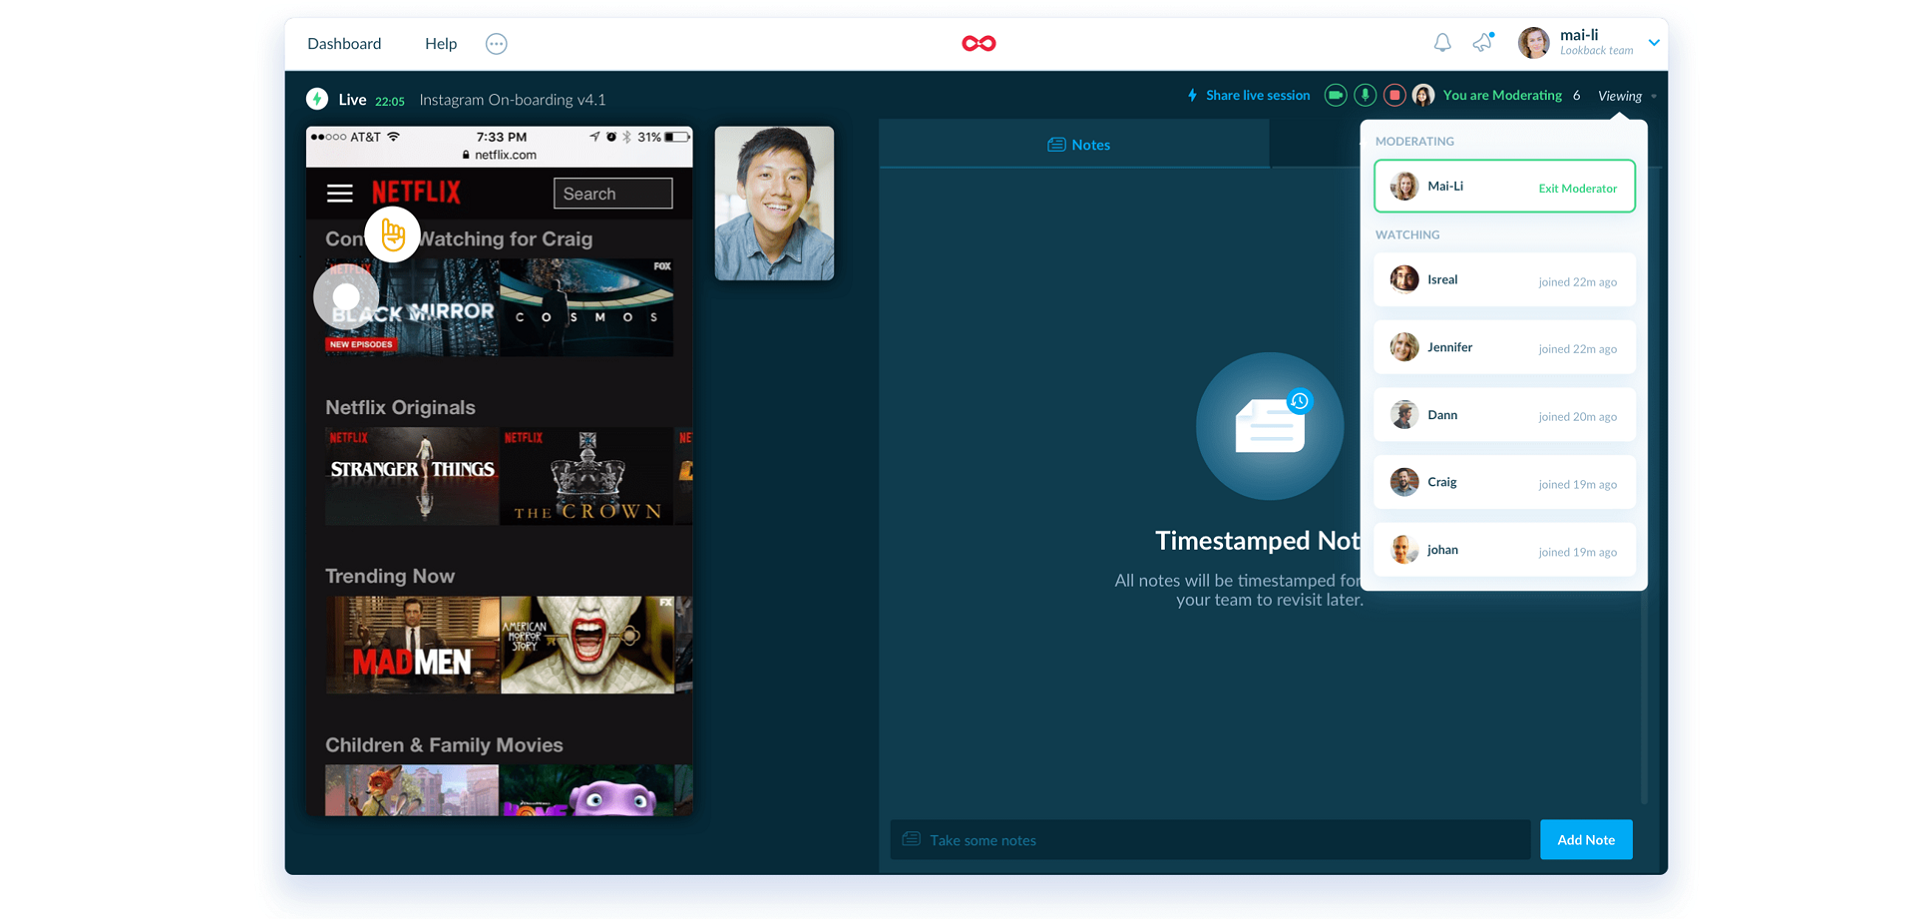Click the You are Moderating label
The height and width of the screenshot is (919, 1920).
[1502, 96]
